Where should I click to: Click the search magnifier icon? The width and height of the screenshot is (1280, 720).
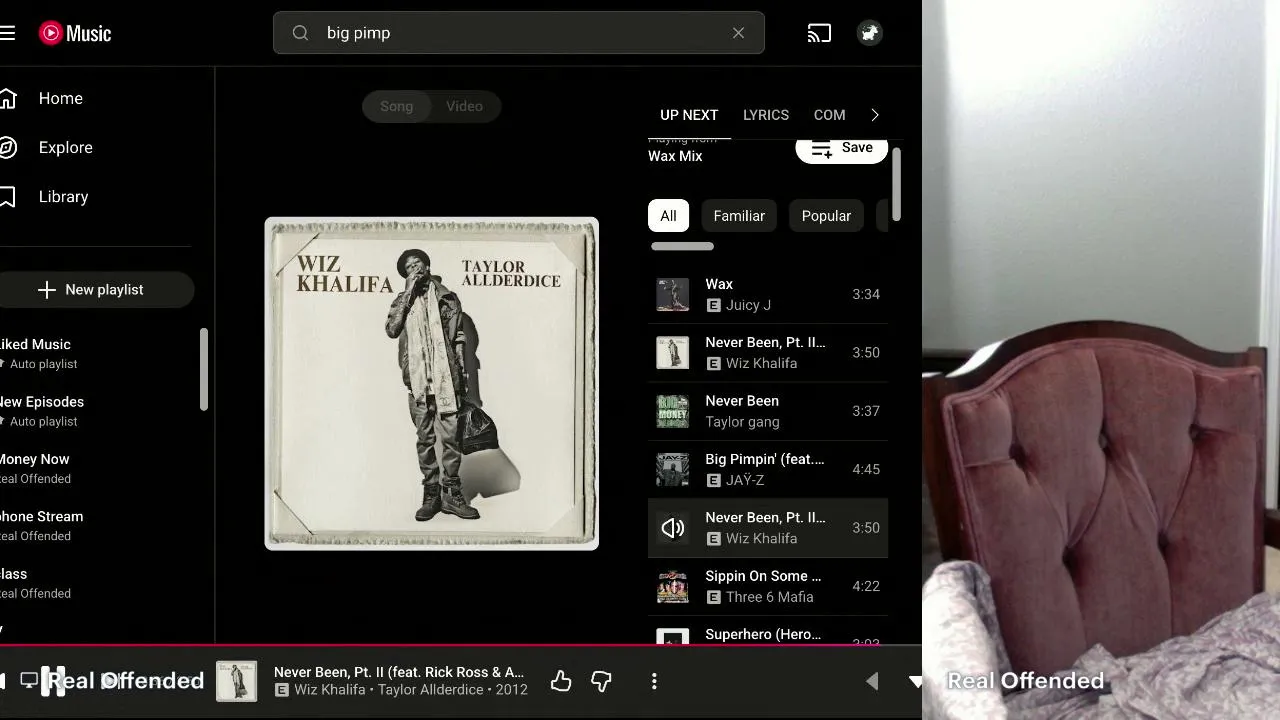point(300,33)
